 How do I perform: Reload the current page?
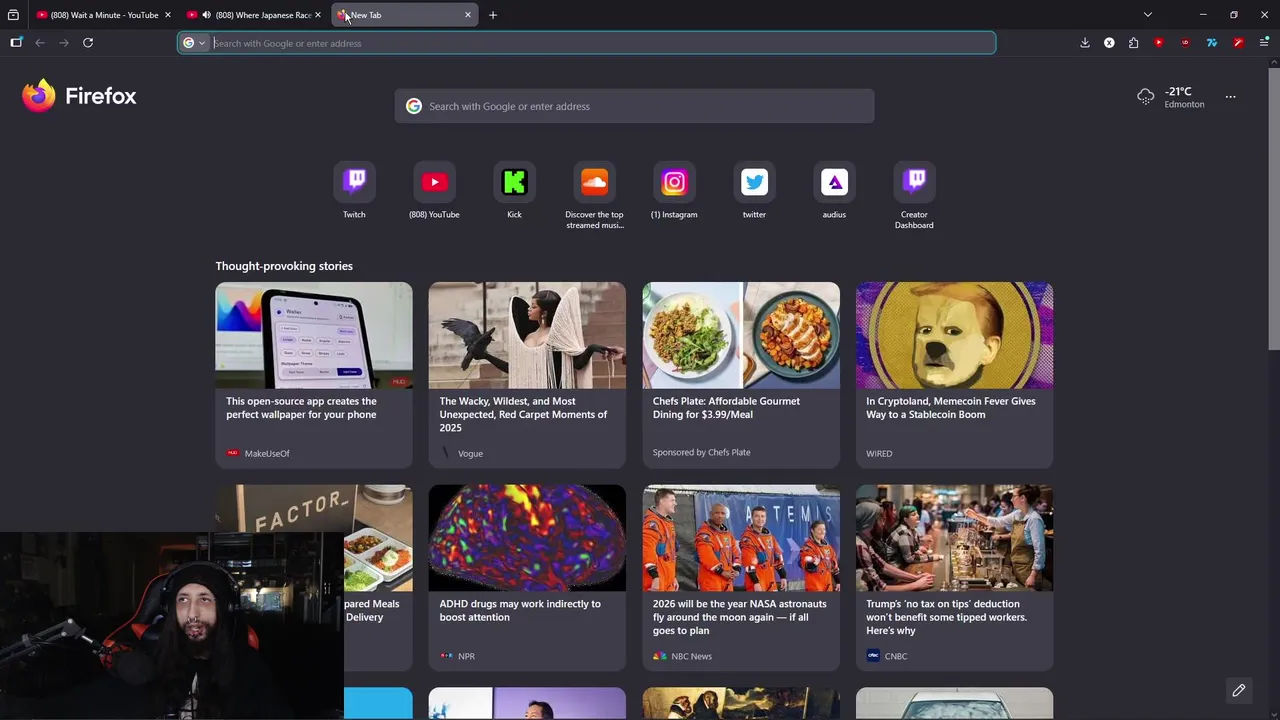[88, 43]
